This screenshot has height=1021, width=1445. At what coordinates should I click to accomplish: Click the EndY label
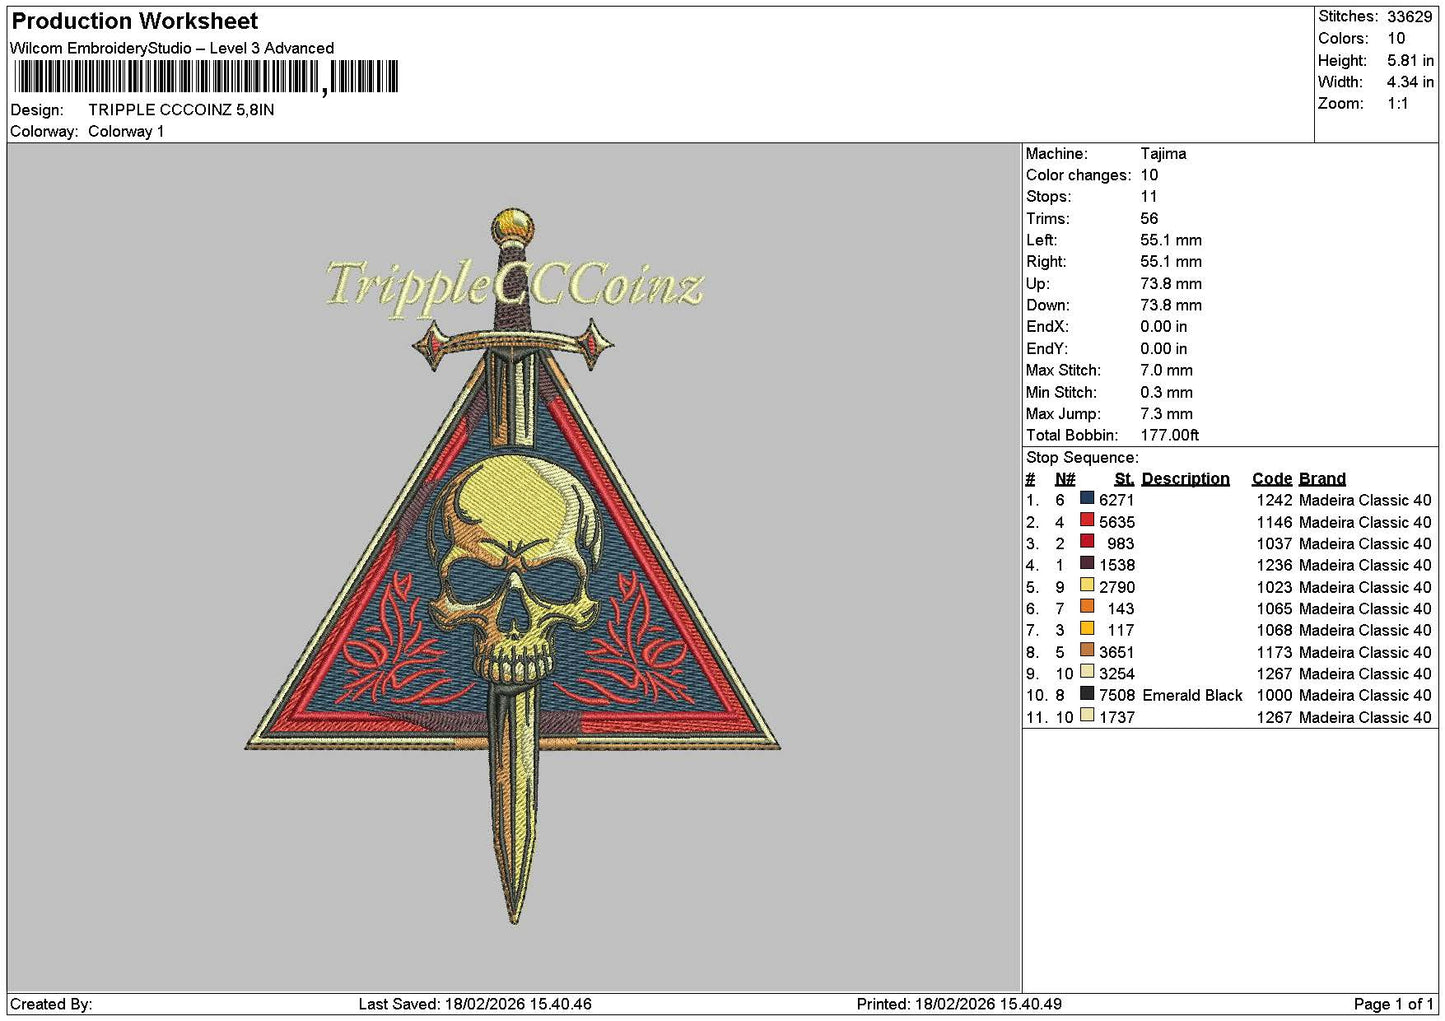click(x=1047, y=349)
